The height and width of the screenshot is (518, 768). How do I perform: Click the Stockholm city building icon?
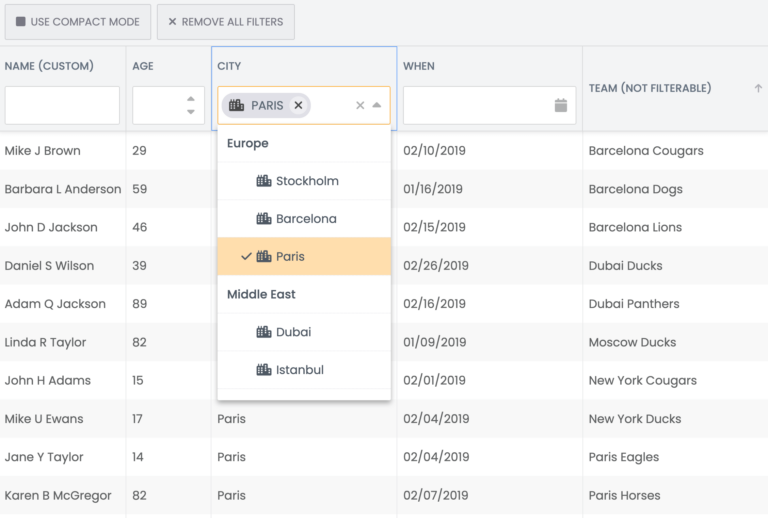pos(264,181)
